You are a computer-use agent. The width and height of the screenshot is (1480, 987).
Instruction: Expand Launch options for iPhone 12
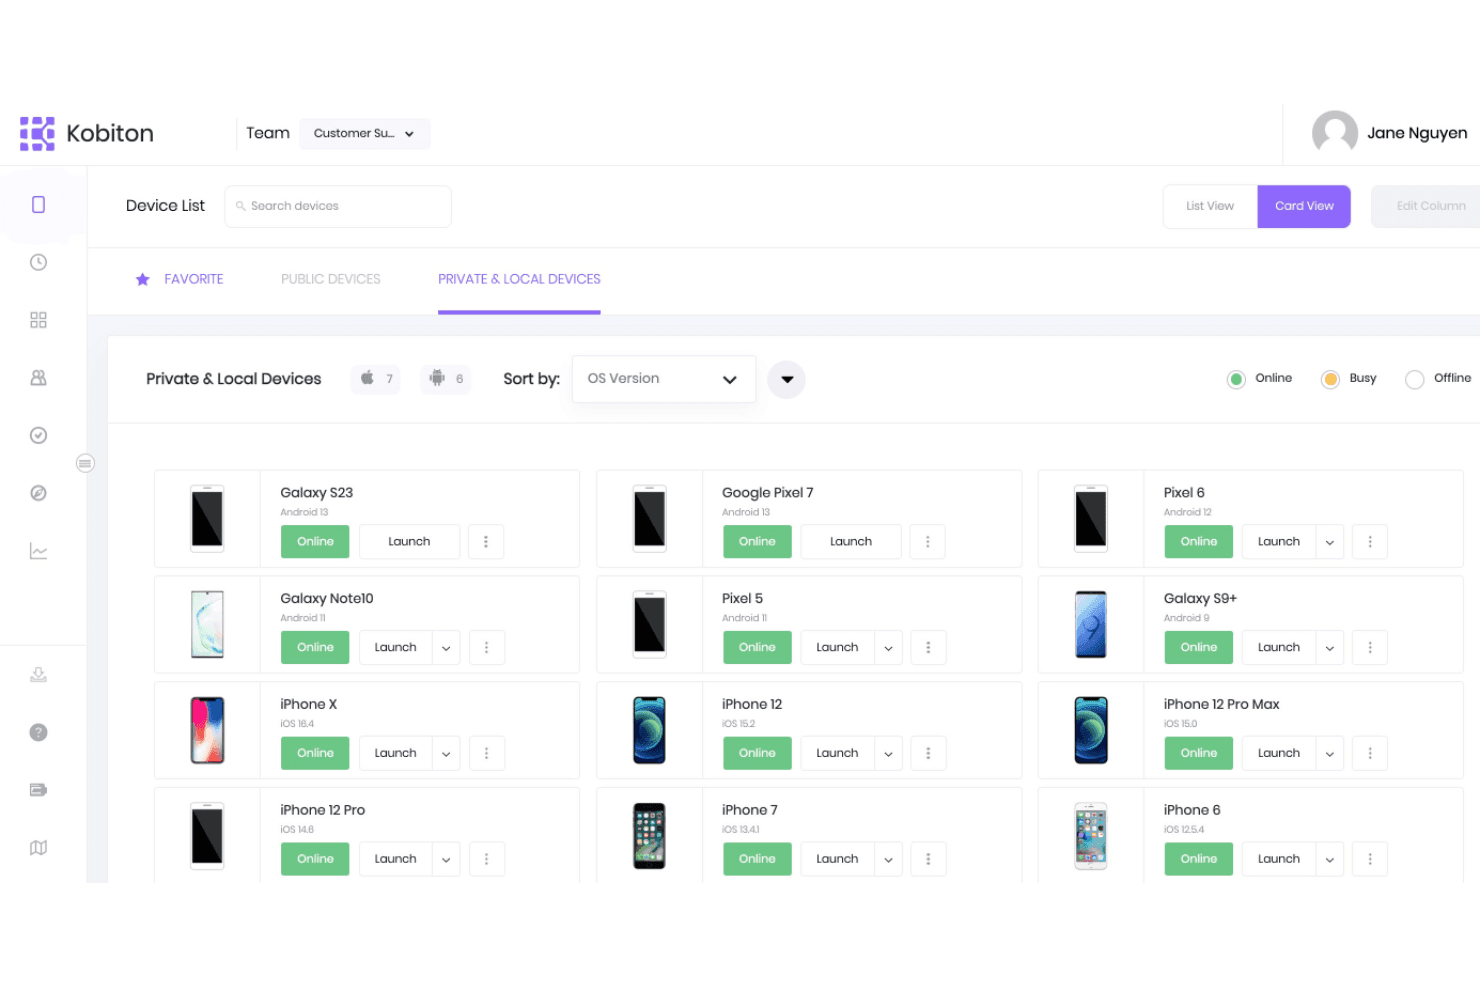(x=888, y=753)
